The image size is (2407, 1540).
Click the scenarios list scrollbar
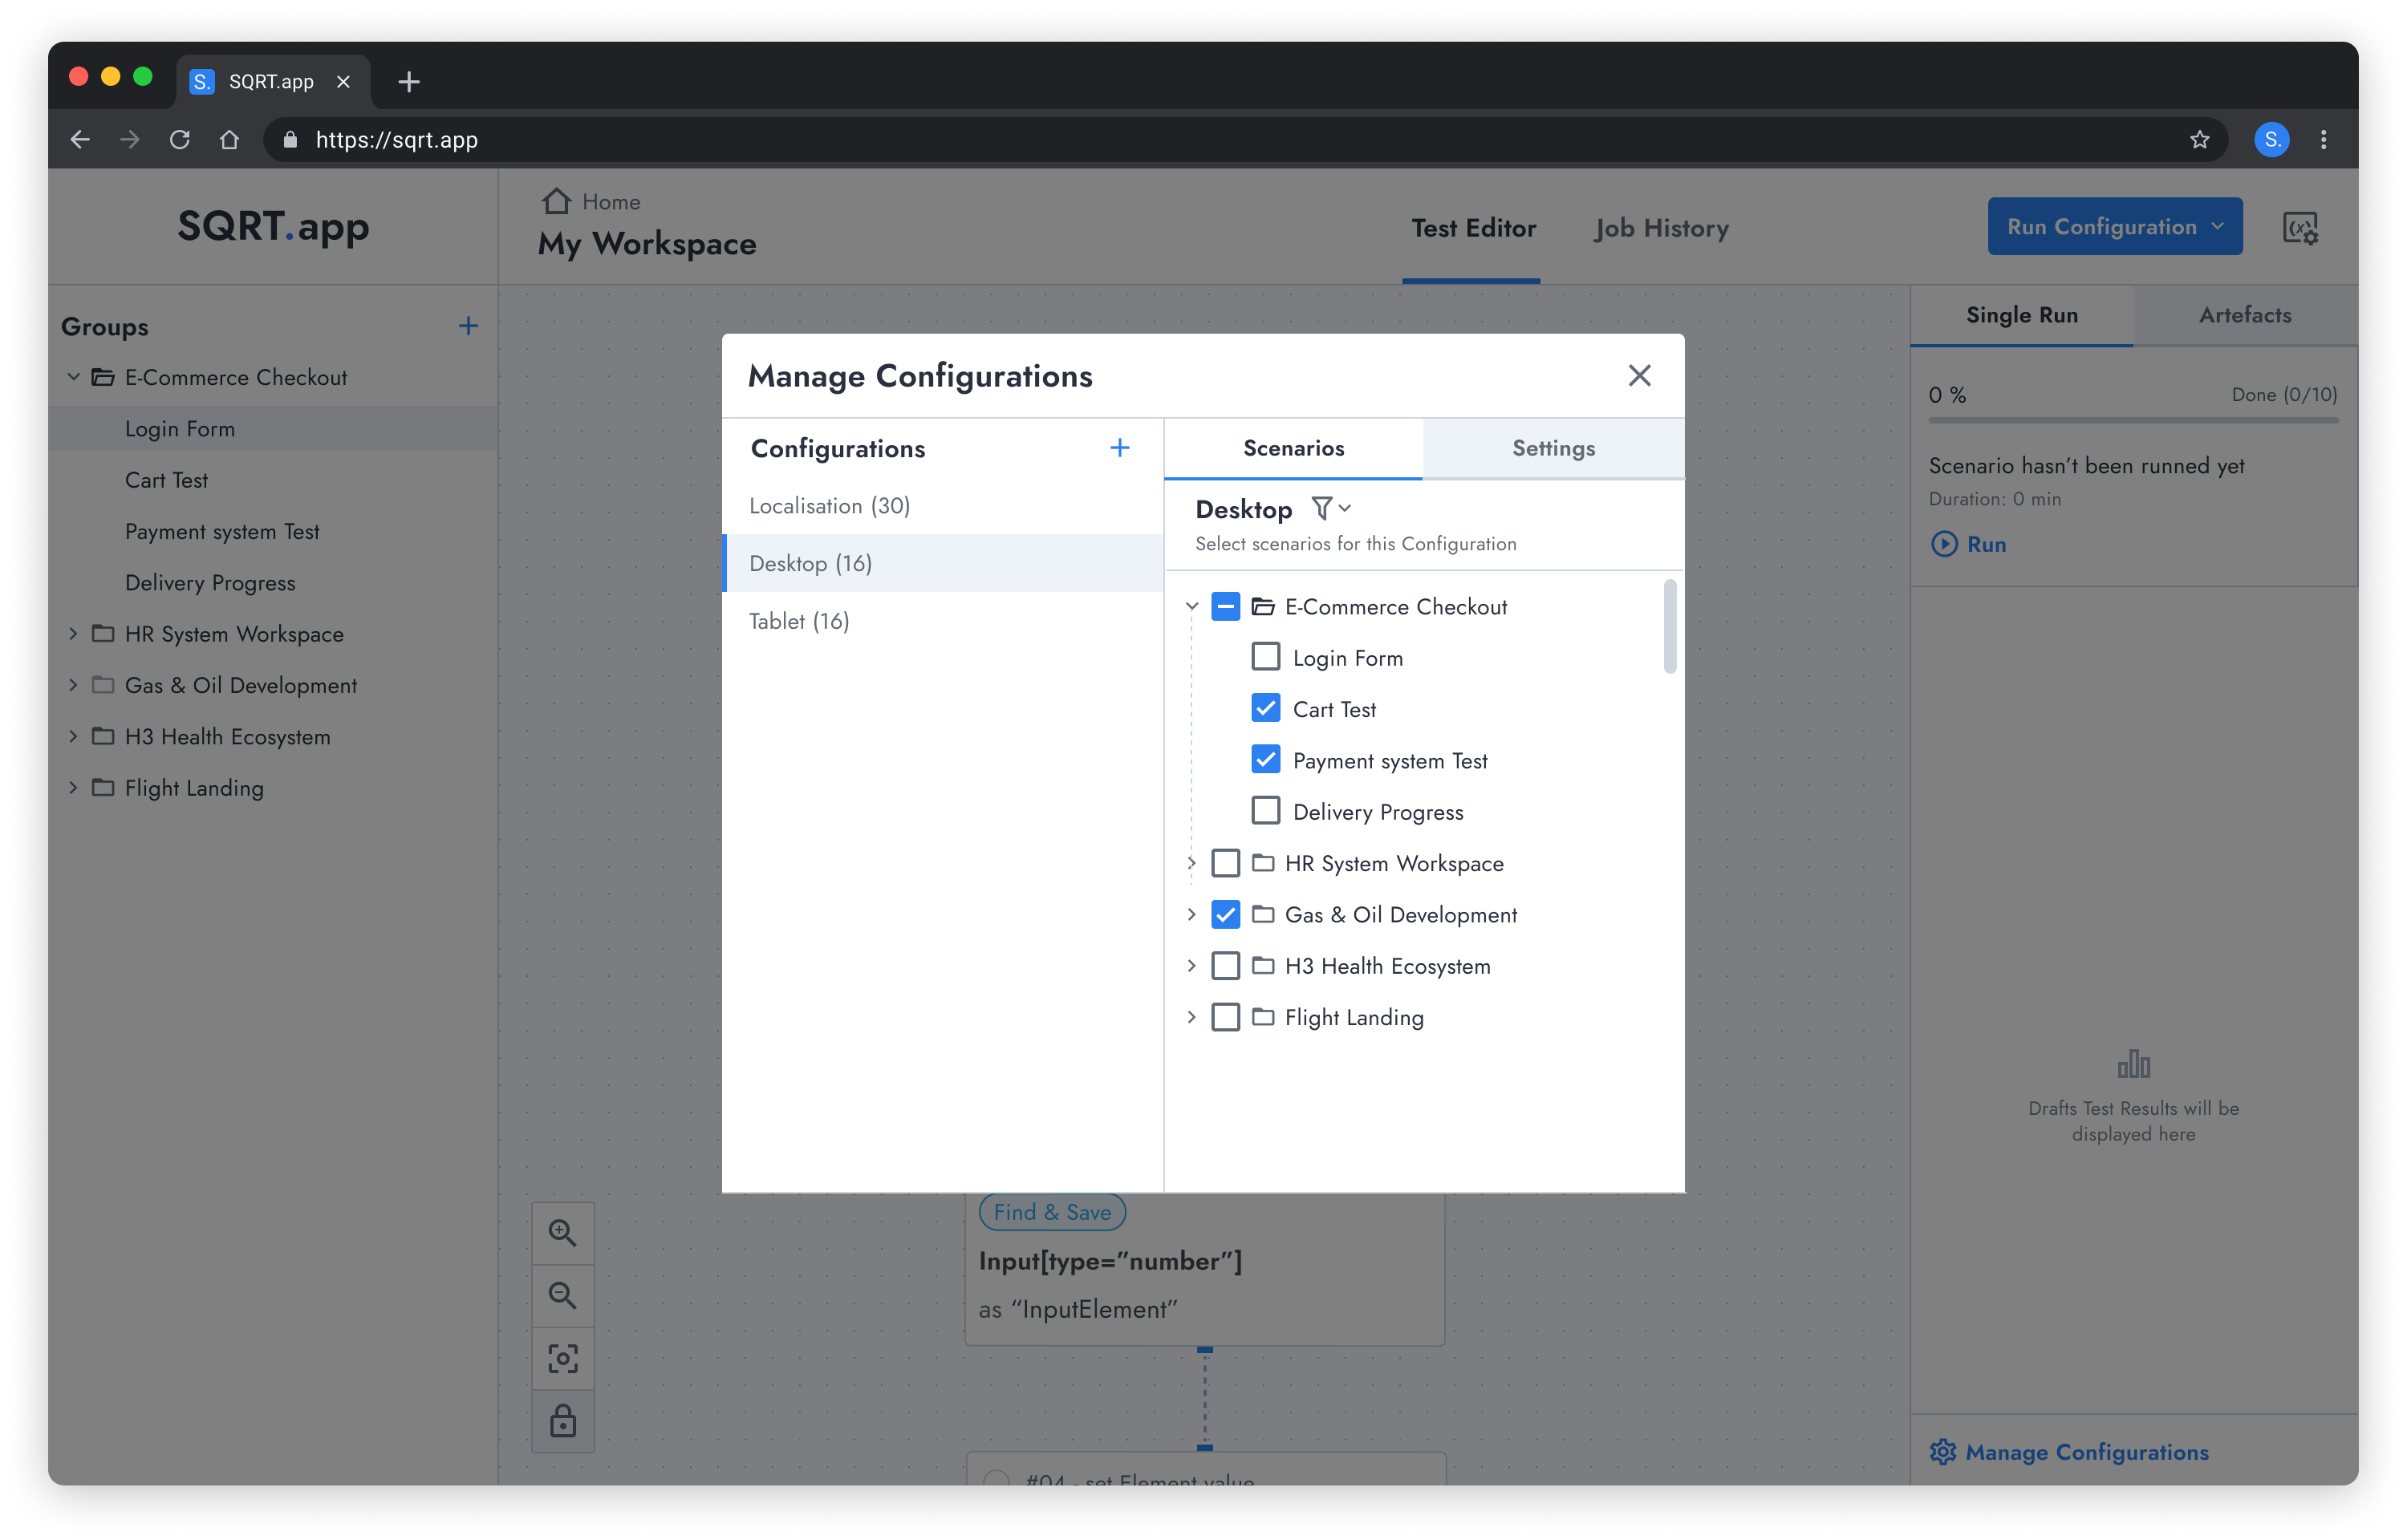pos(1670,627)
